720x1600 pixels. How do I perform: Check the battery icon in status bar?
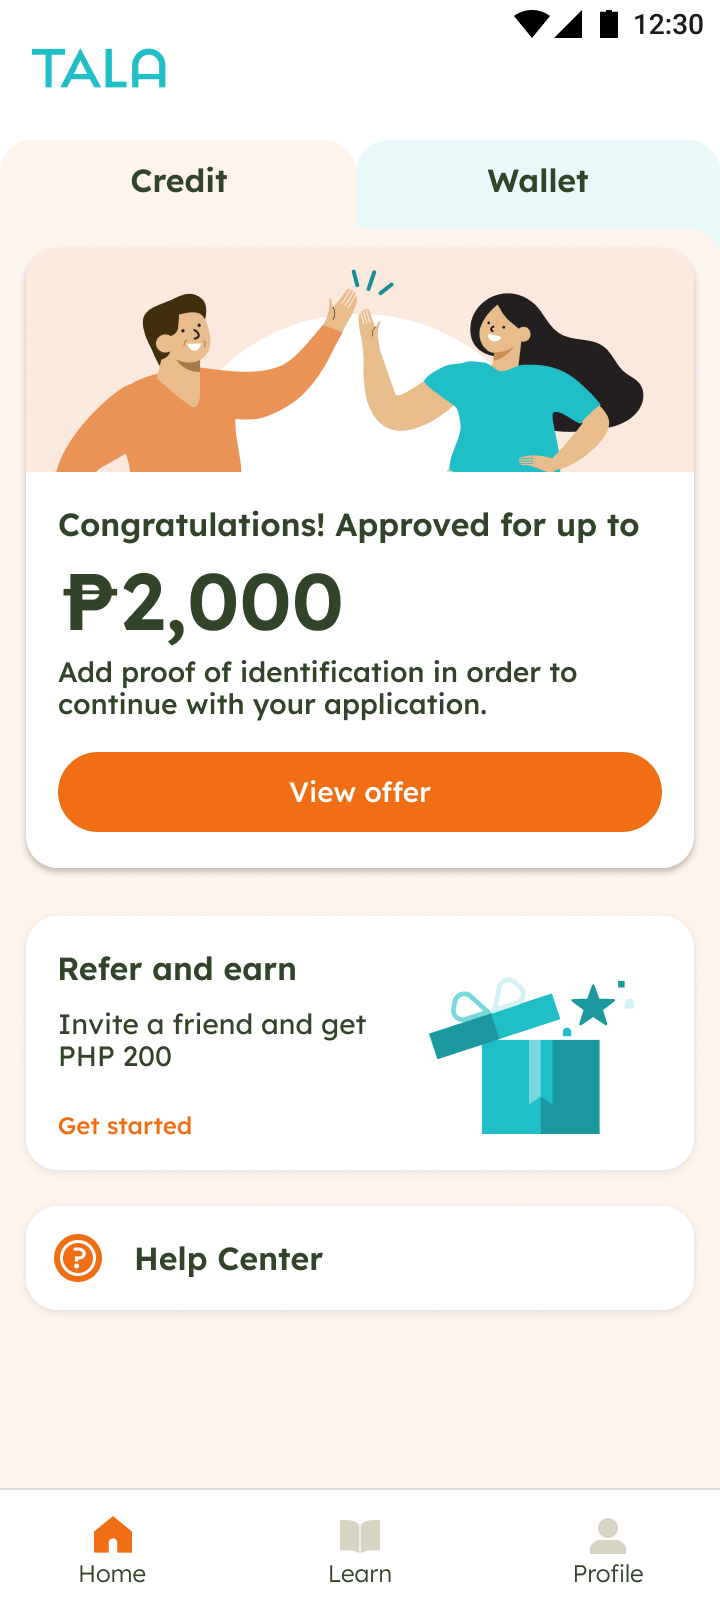[608, 23]
